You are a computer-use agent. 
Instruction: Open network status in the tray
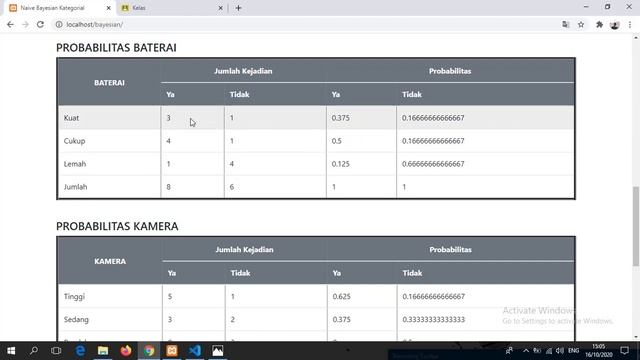pyautogui.click(x=549, y=351)
